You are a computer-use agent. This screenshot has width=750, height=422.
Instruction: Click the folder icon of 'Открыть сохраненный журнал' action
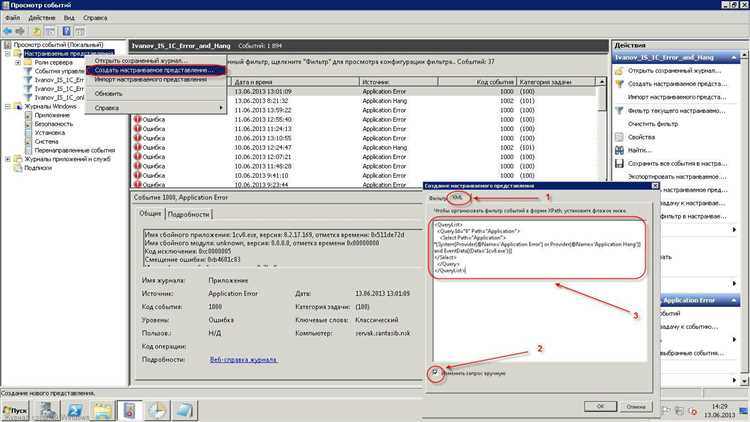619,71
